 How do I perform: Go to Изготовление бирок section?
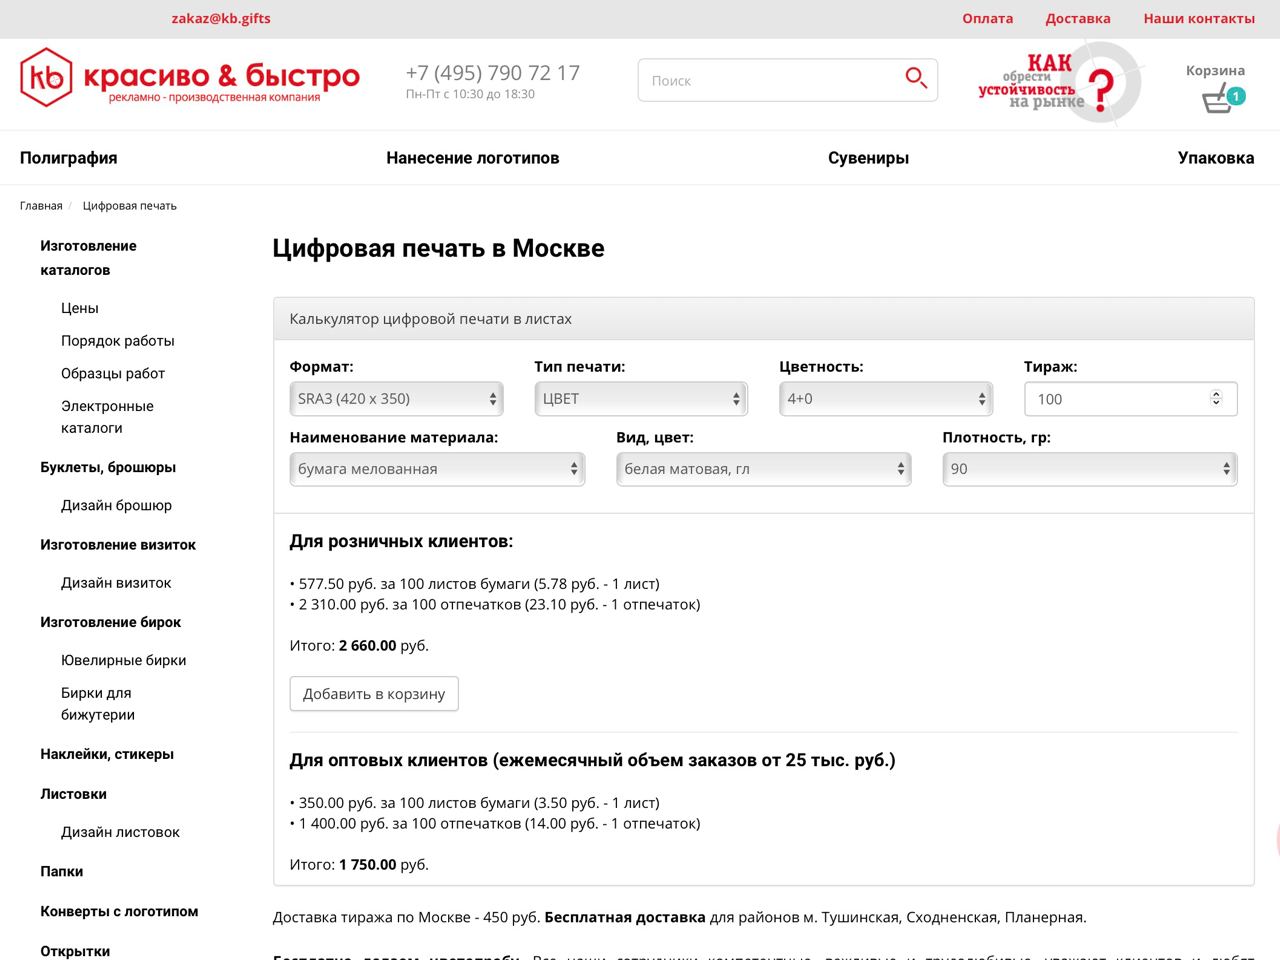point(111,622)
